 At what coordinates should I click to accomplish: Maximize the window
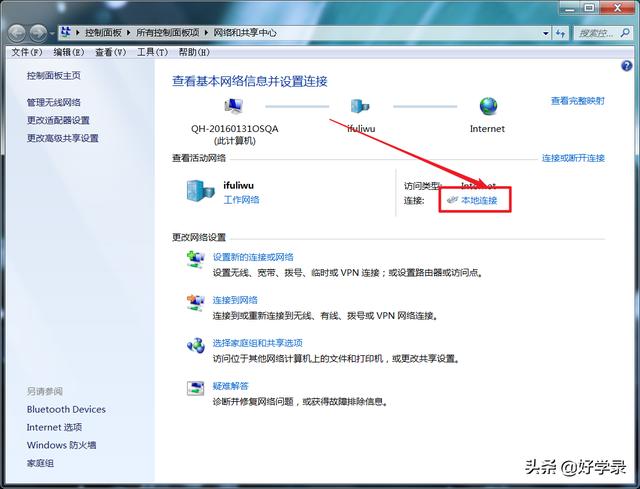(589, 8)
